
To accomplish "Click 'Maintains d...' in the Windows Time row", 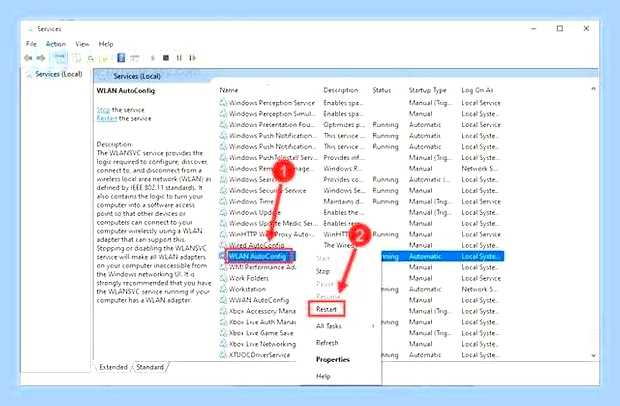I will (344, 202).
